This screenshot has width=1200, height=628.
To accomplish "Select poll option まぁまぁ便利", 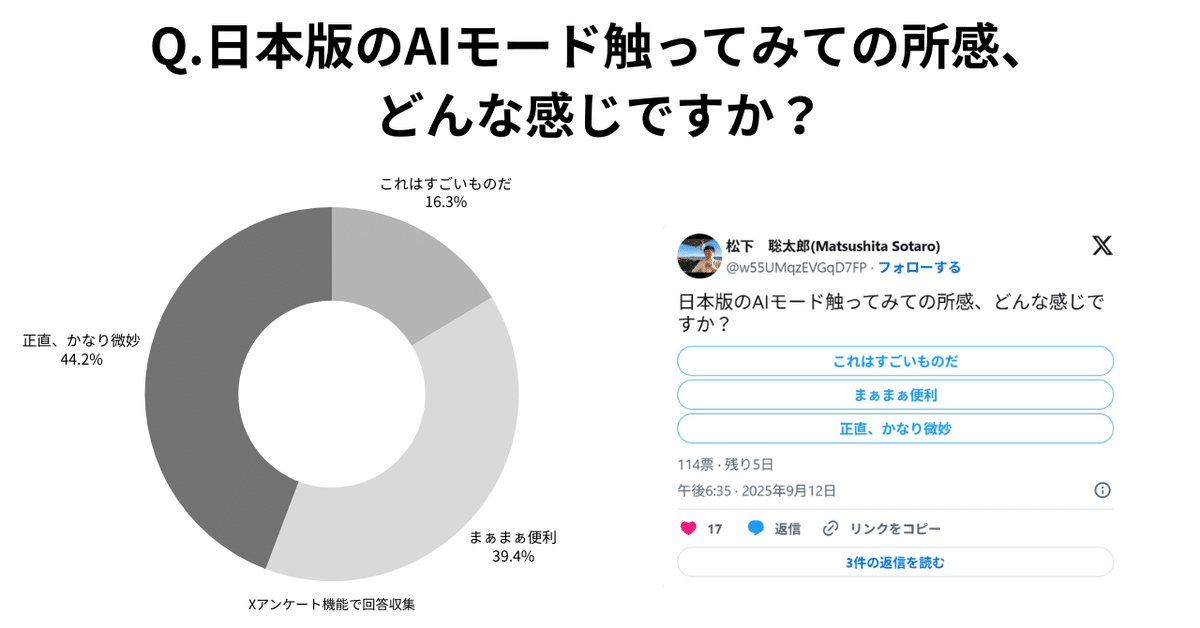I will click(895, 394).
